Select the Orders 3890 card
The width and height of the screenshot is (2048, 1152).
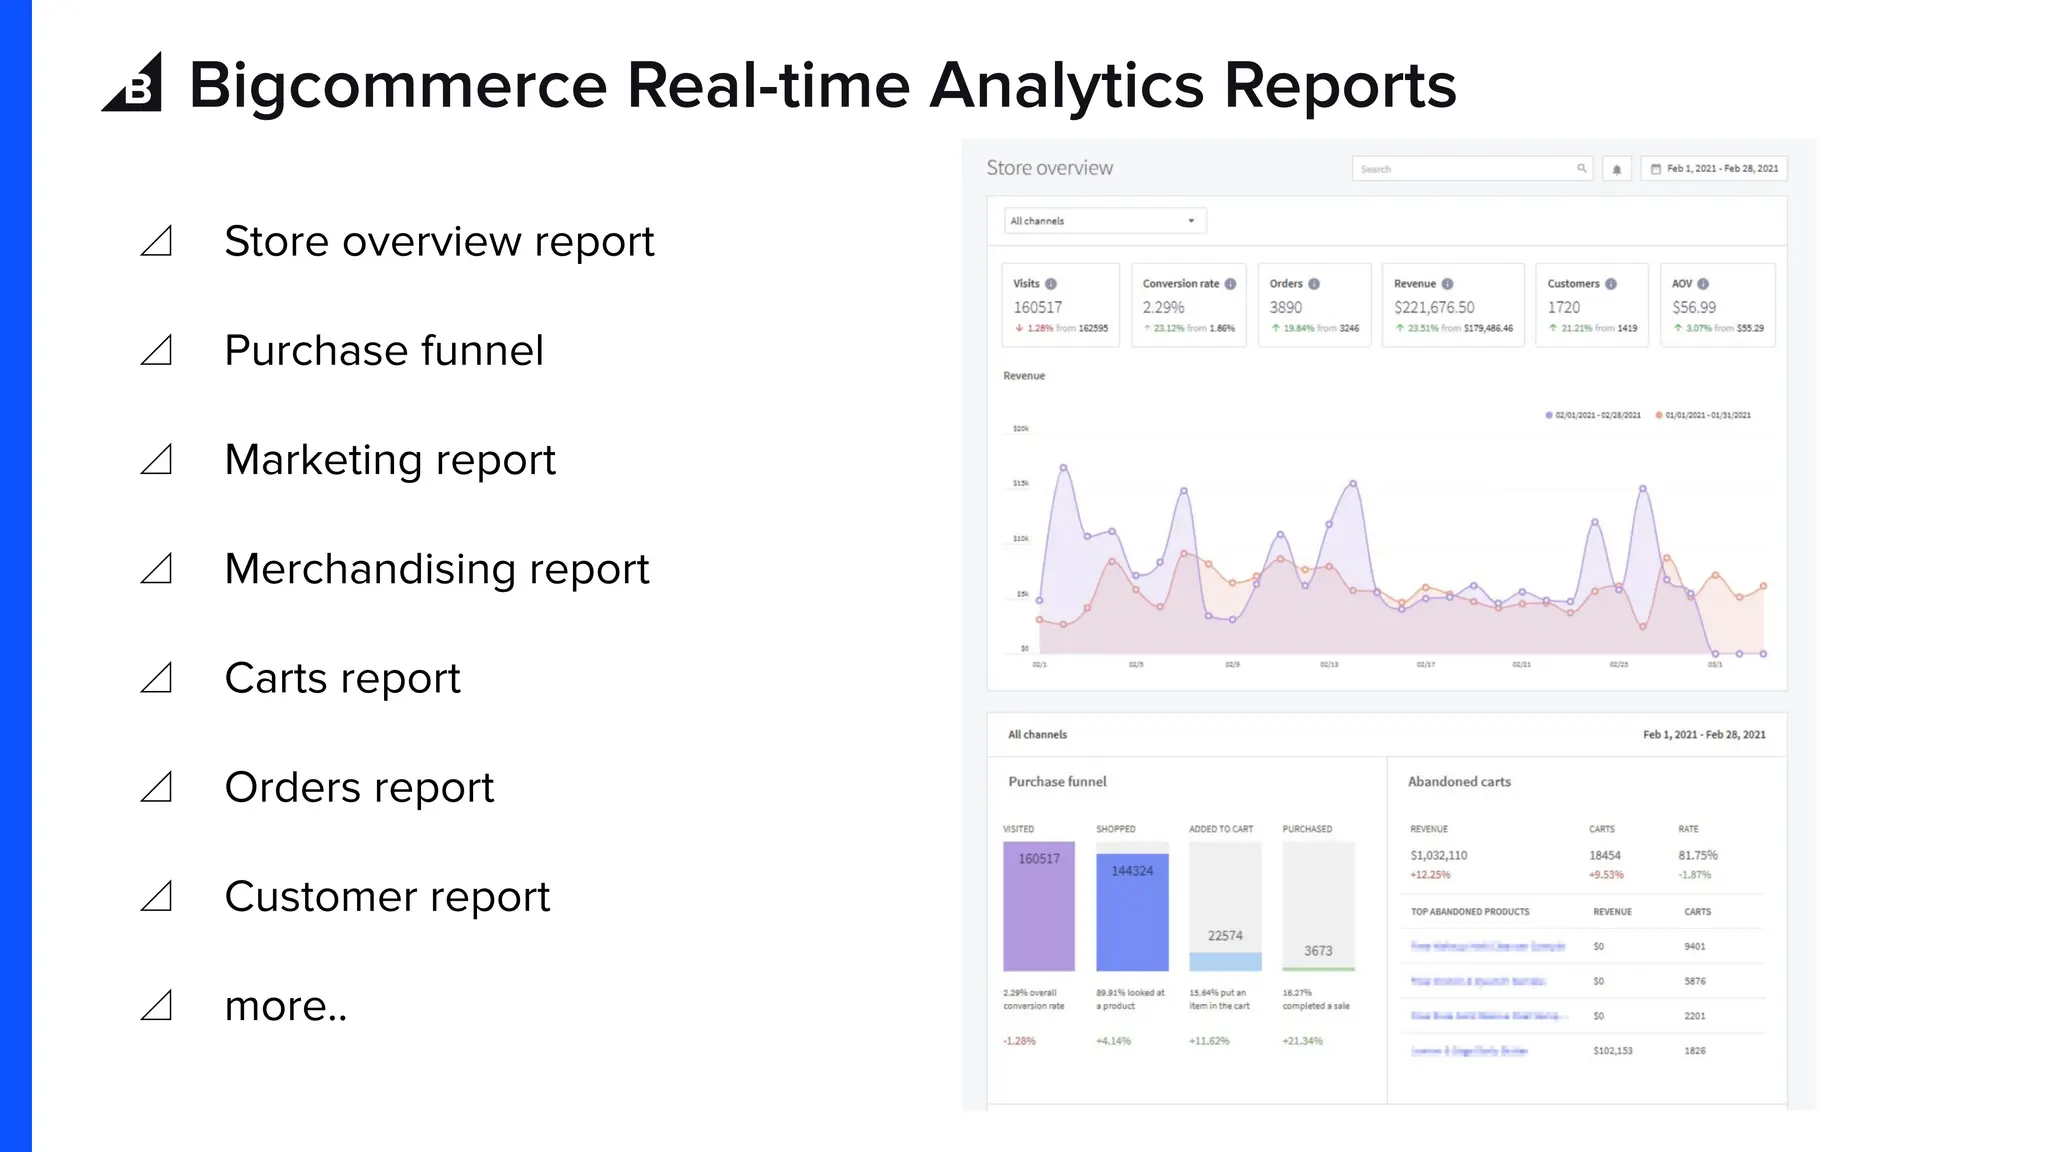click(1314, 305)
